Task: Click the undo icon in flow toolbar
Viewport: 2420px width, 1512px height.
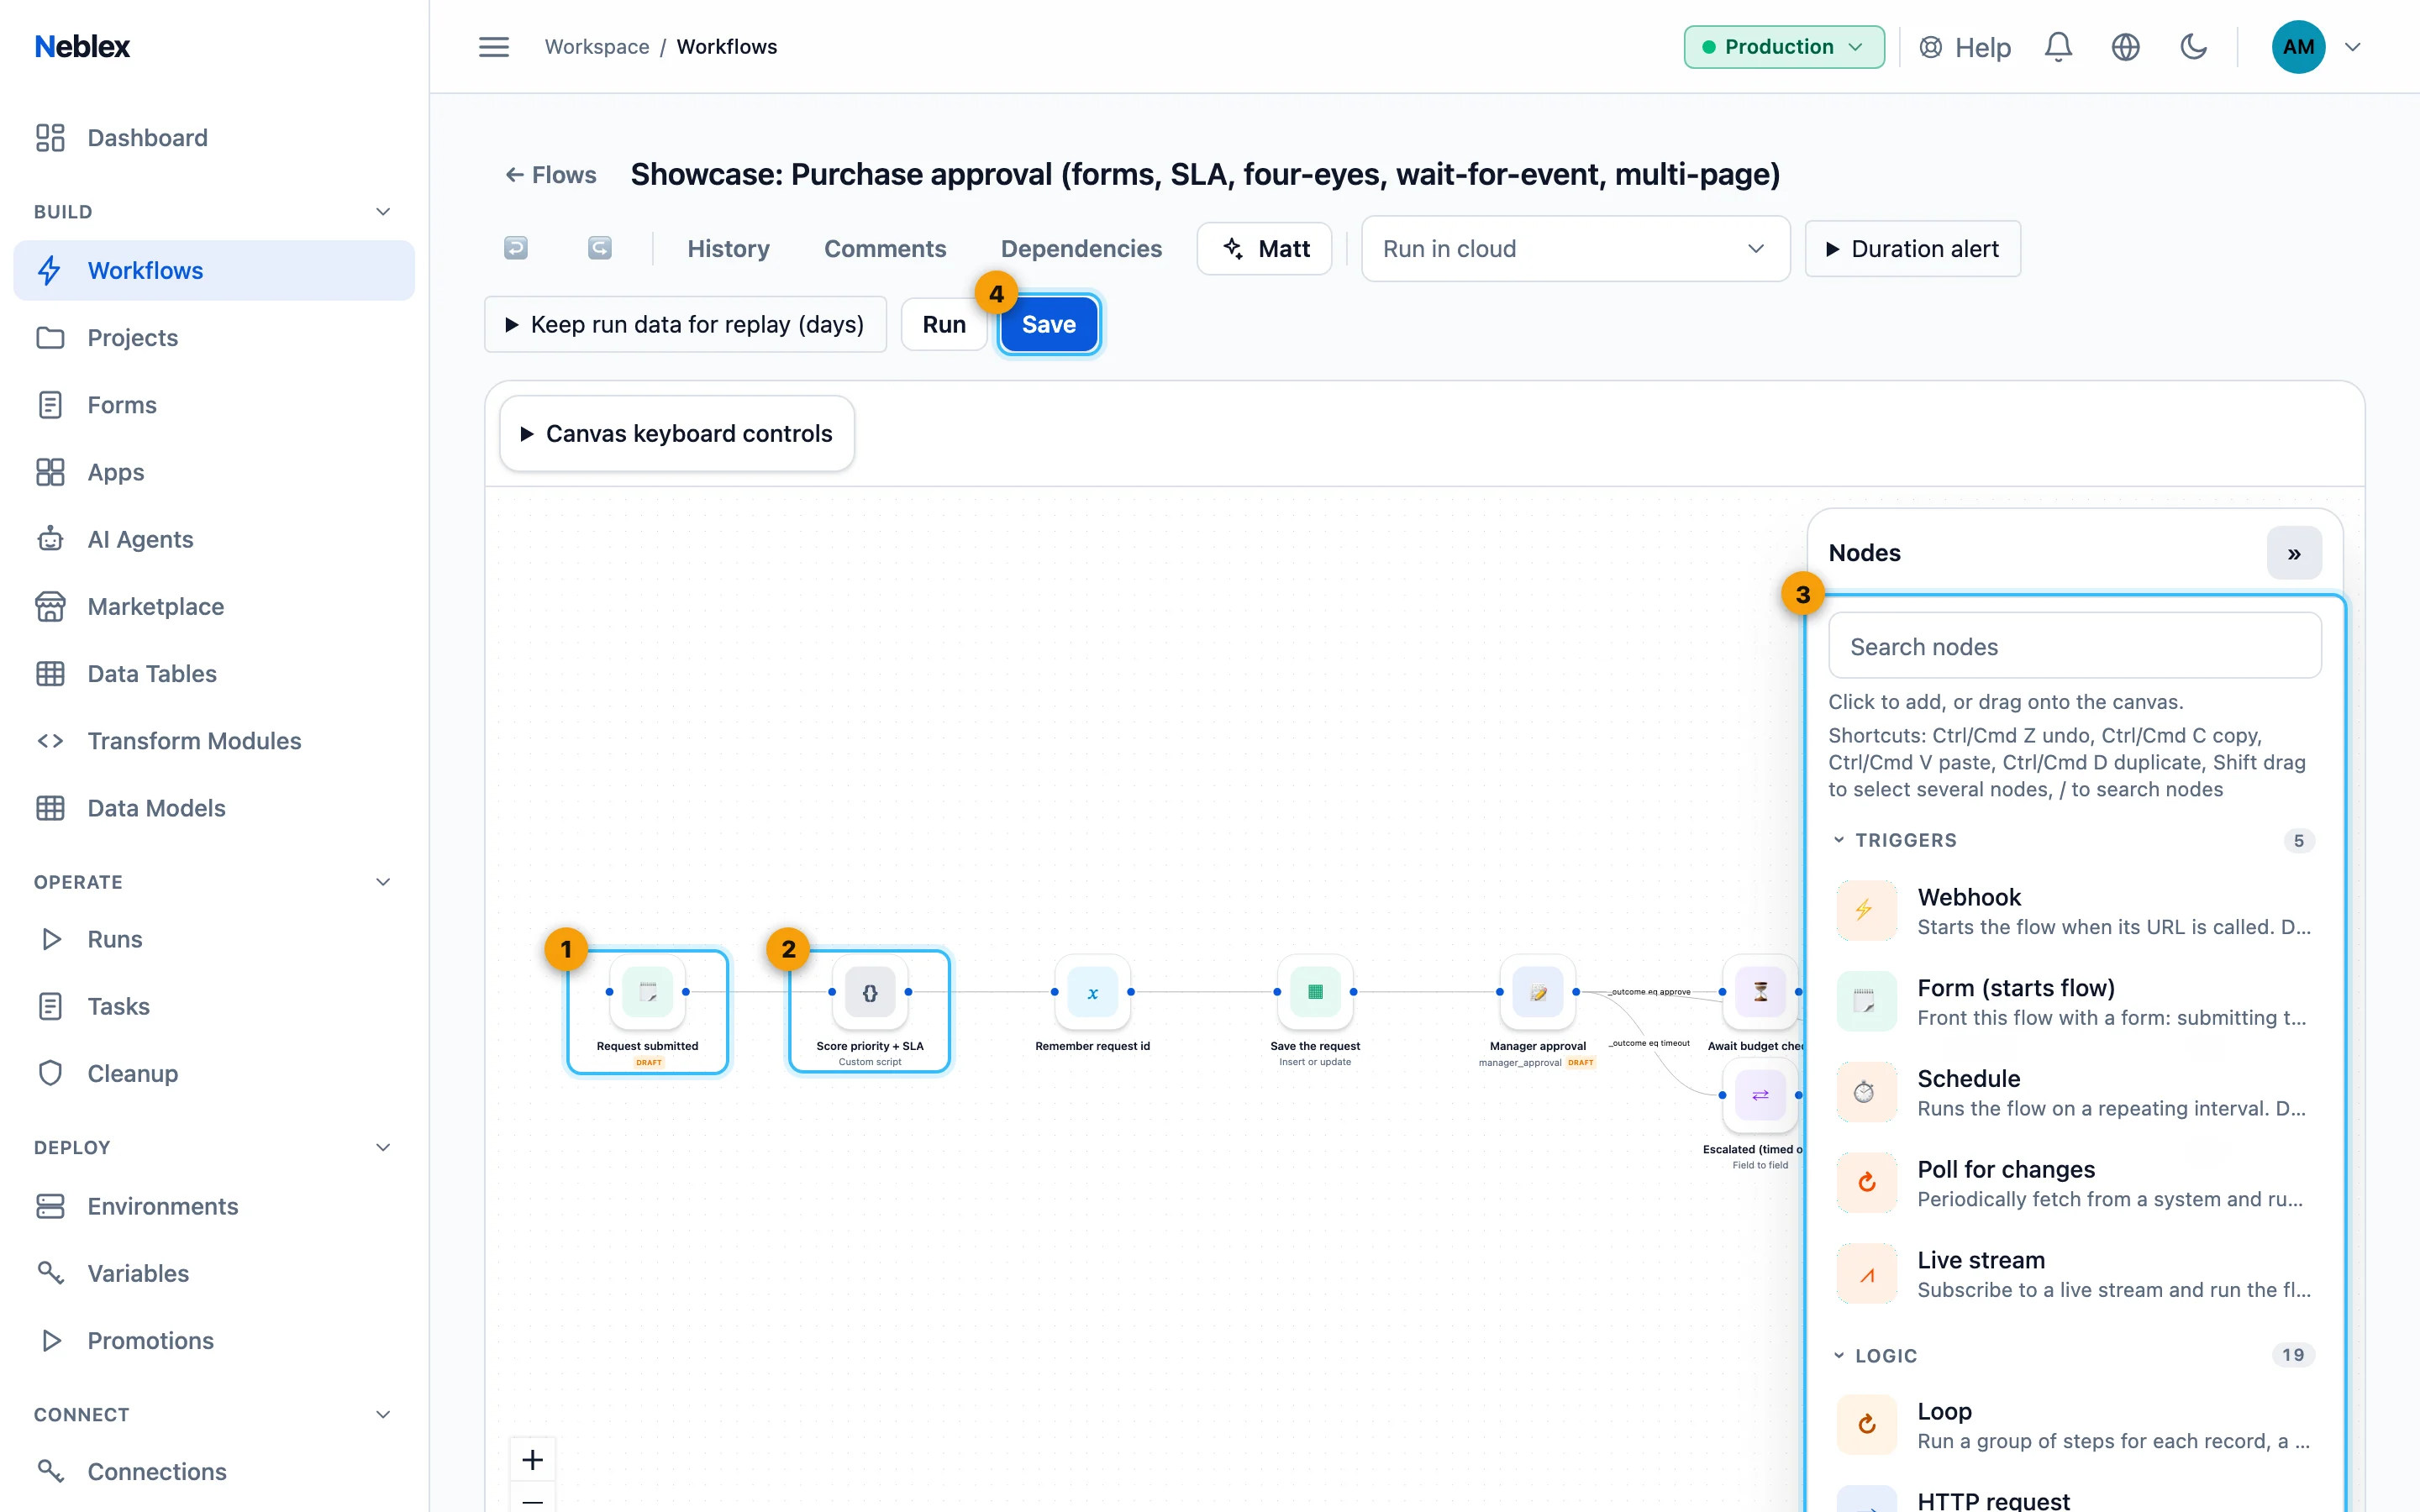Action: pyautogui.click(x=515, y=248)
